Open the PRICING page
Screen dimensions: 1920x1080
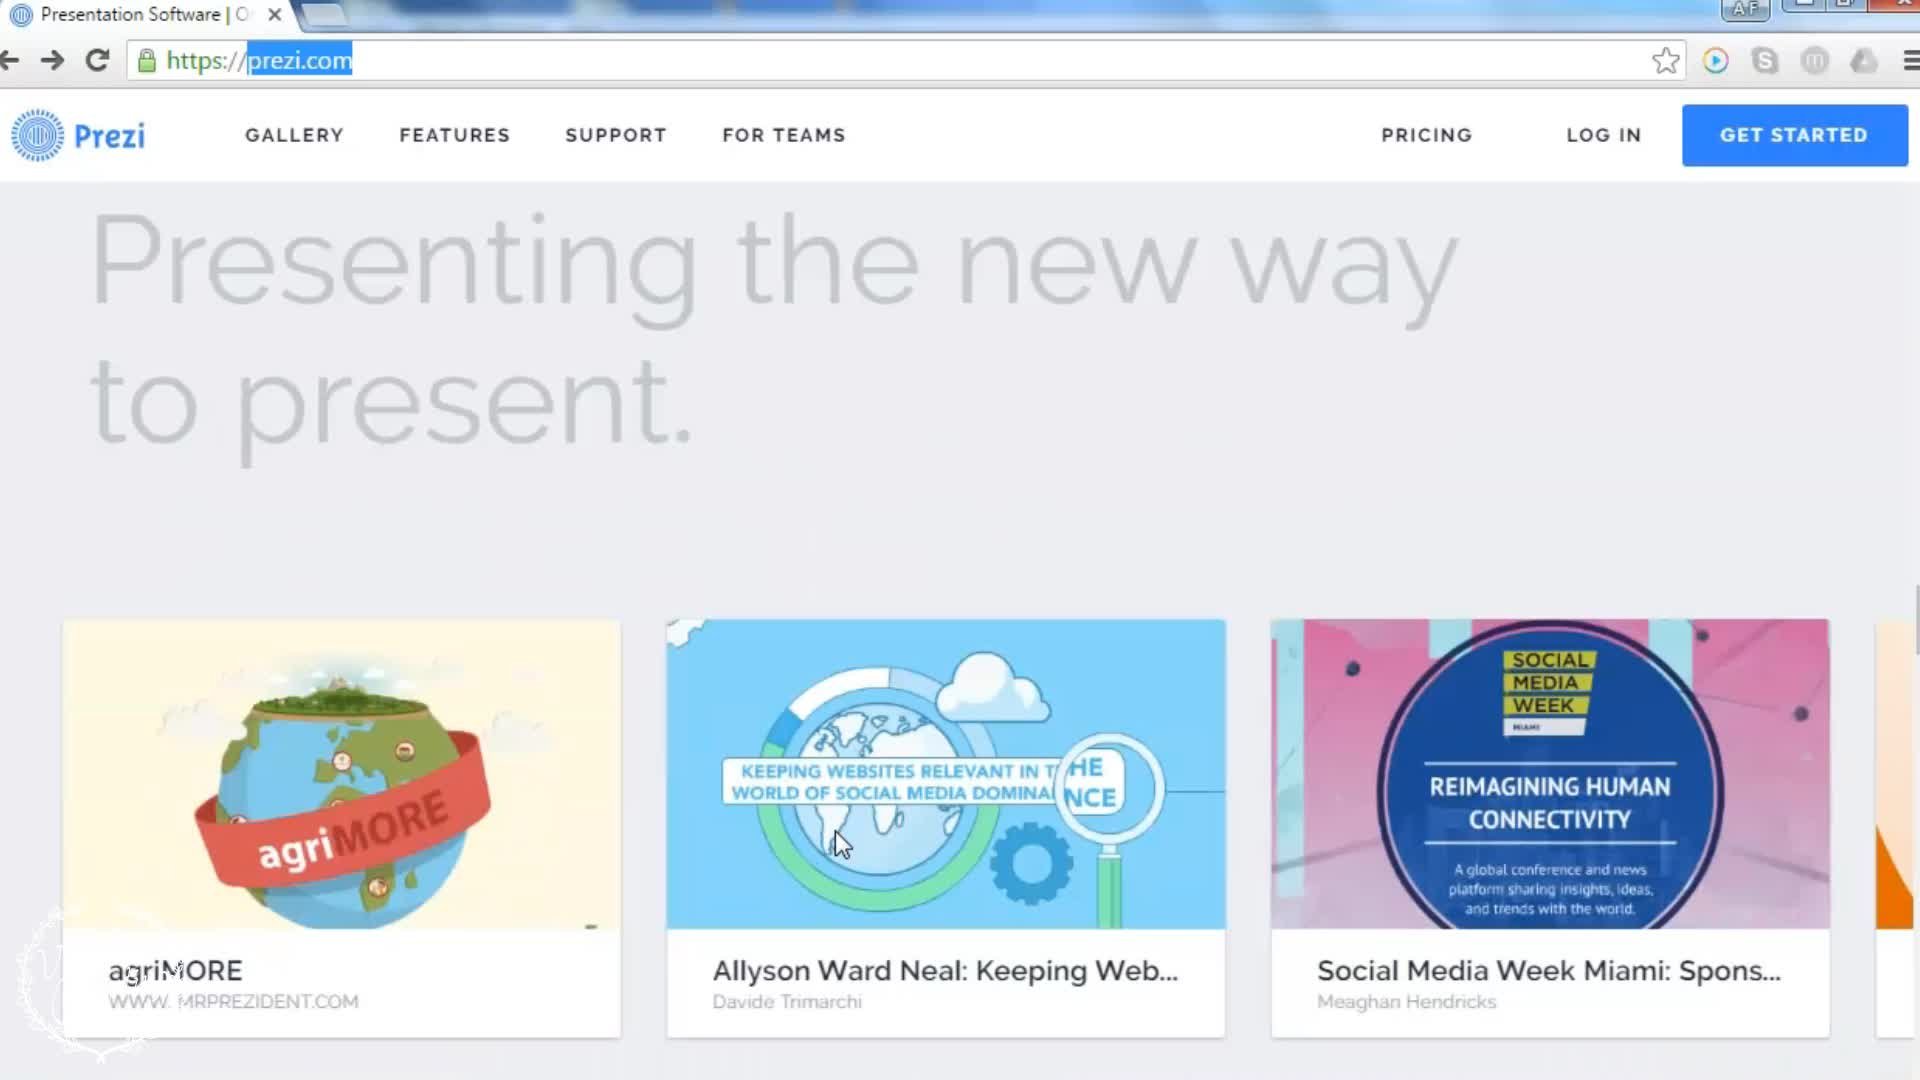1427,135
